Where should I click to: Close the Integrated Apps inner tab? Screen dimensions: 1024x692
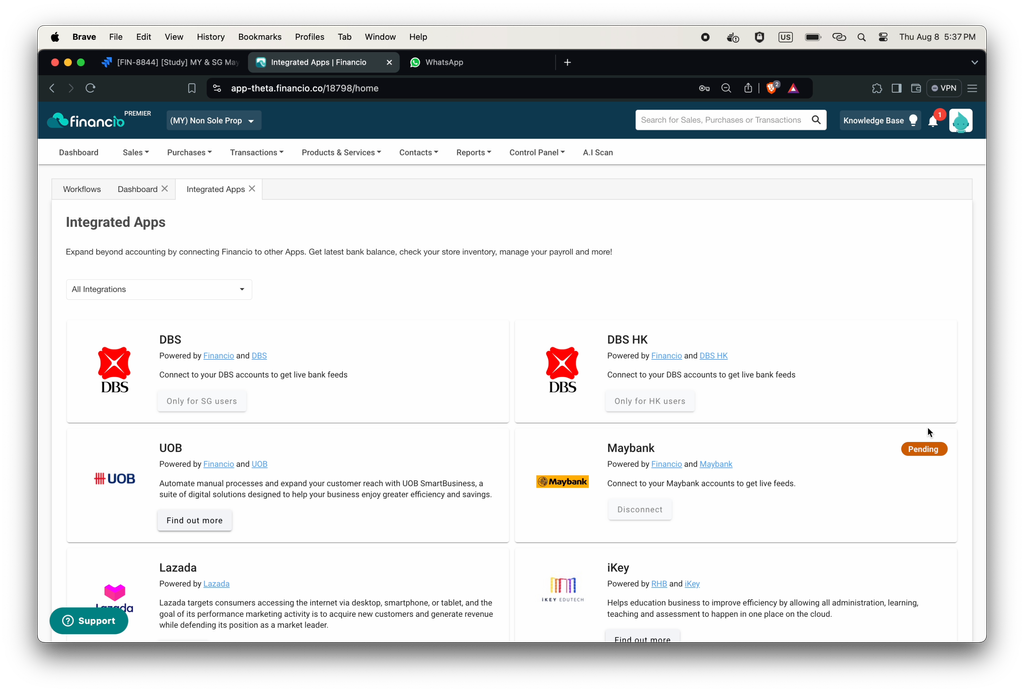(252, 189)
